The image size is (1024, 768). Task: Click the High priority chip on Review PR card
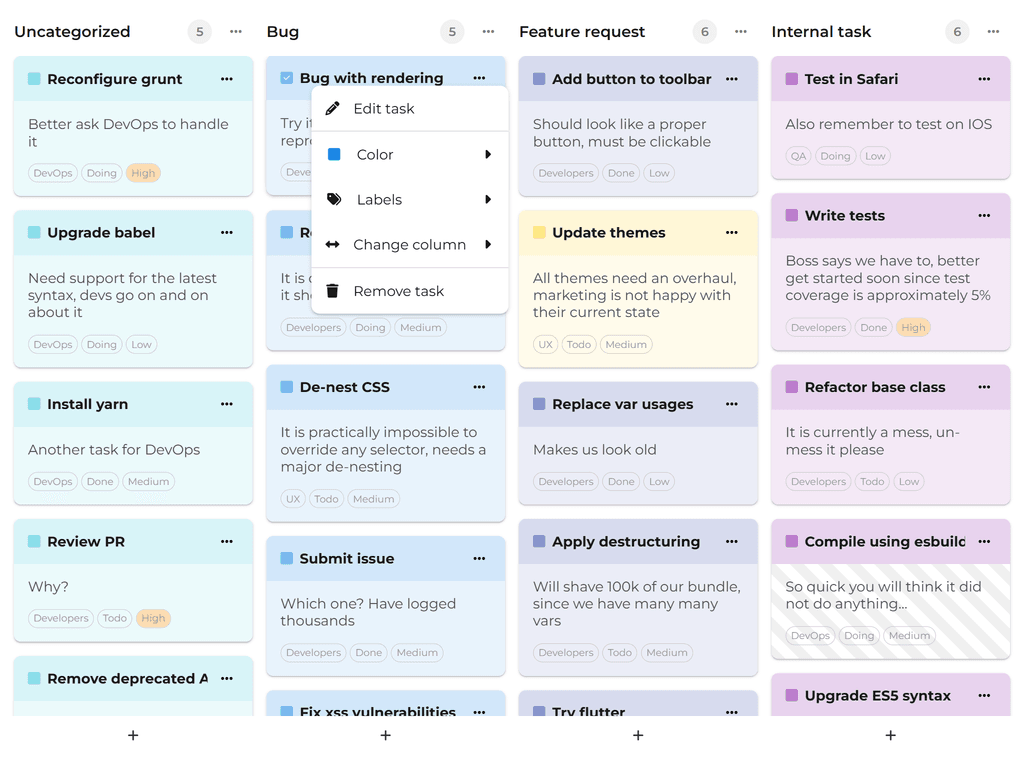[x=153, y=618]
